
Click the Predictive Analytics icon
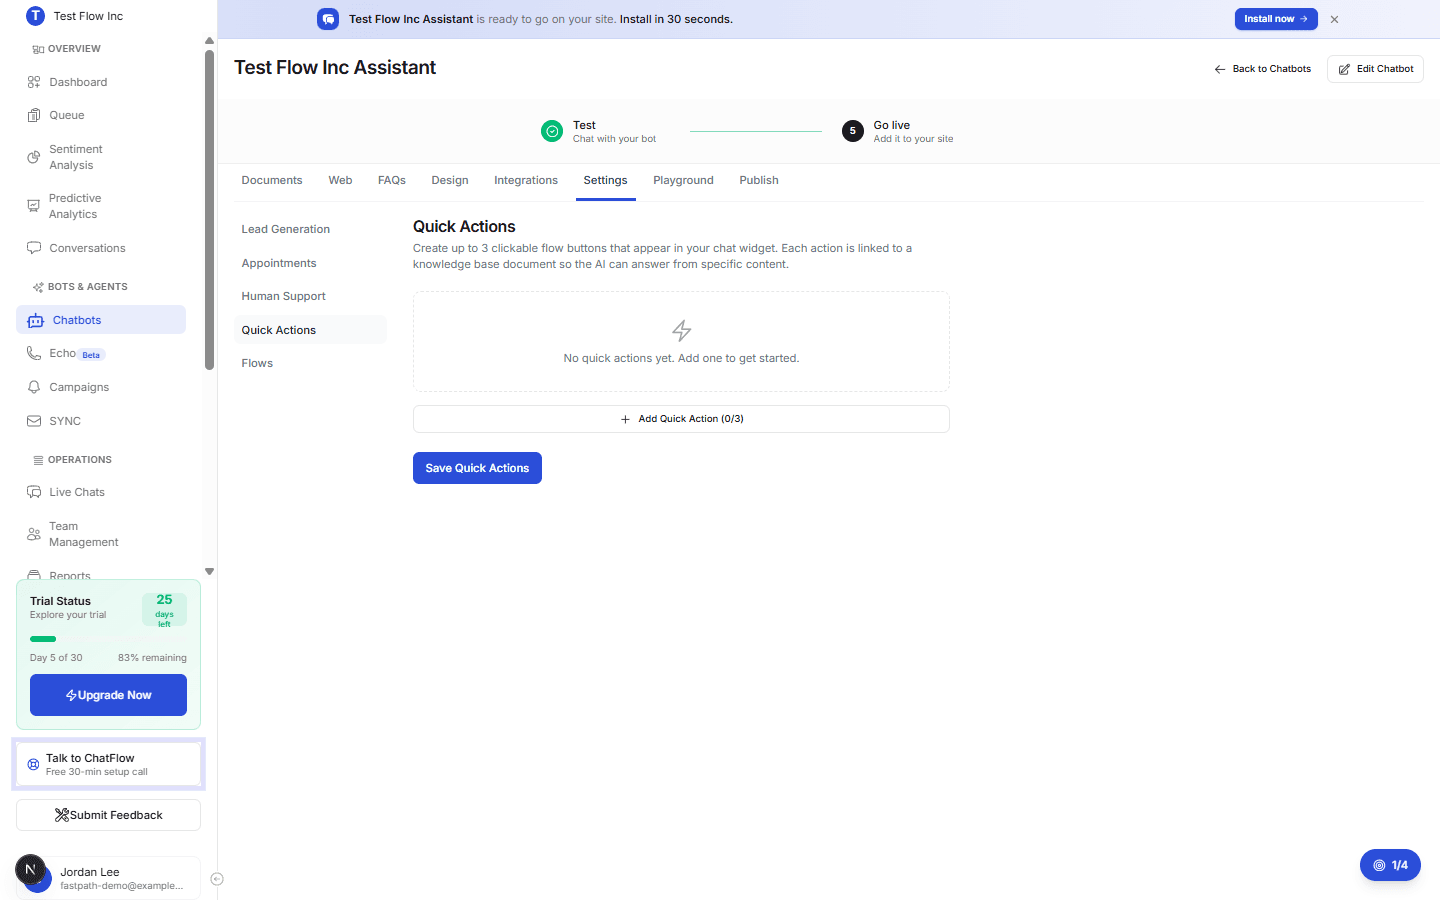coord(34,206)
